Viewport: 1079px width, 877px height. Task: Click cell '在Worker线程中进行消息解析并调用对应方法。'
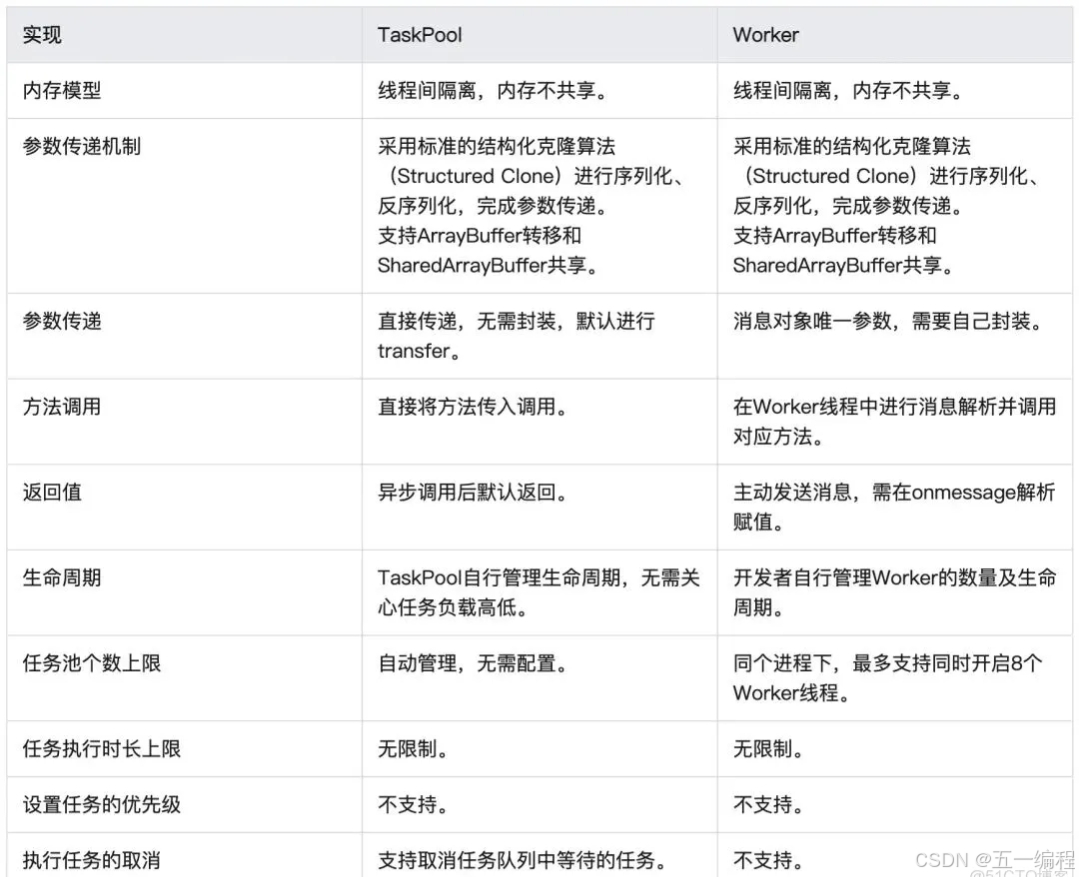[895, 421]
